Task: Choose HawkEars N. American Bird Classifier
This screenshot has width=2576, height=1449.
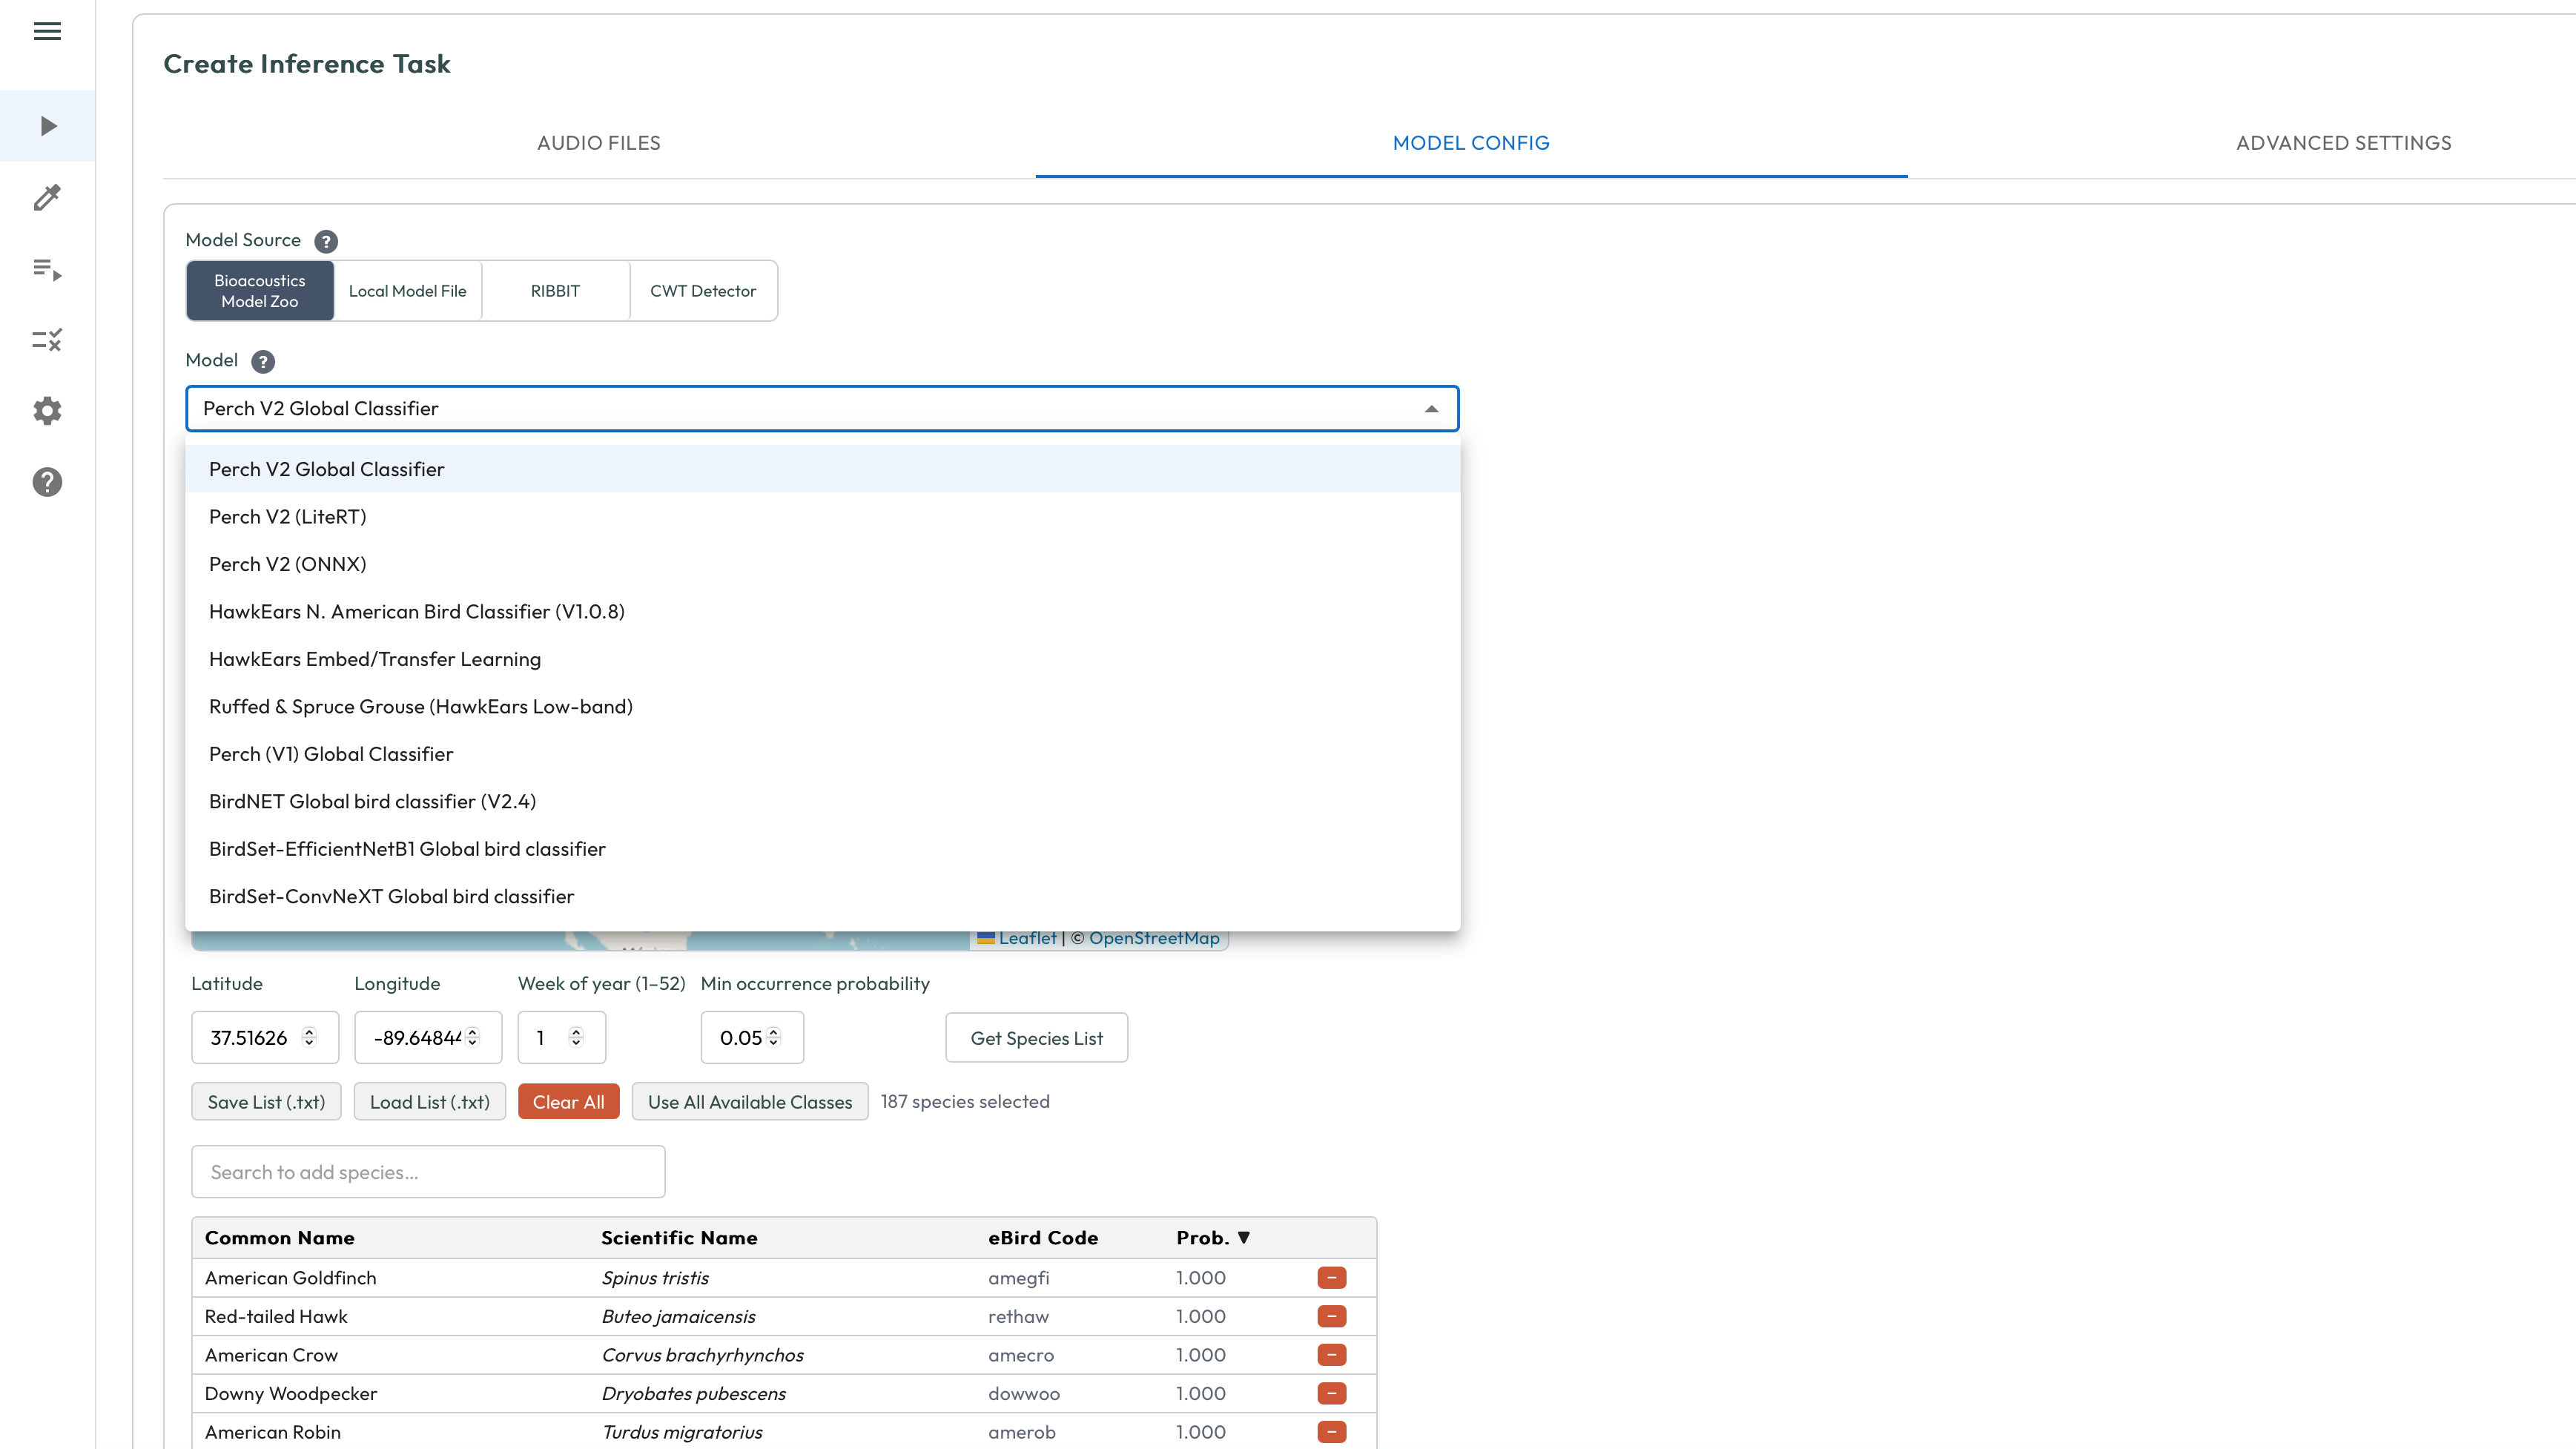Action: tap(822, 612)
